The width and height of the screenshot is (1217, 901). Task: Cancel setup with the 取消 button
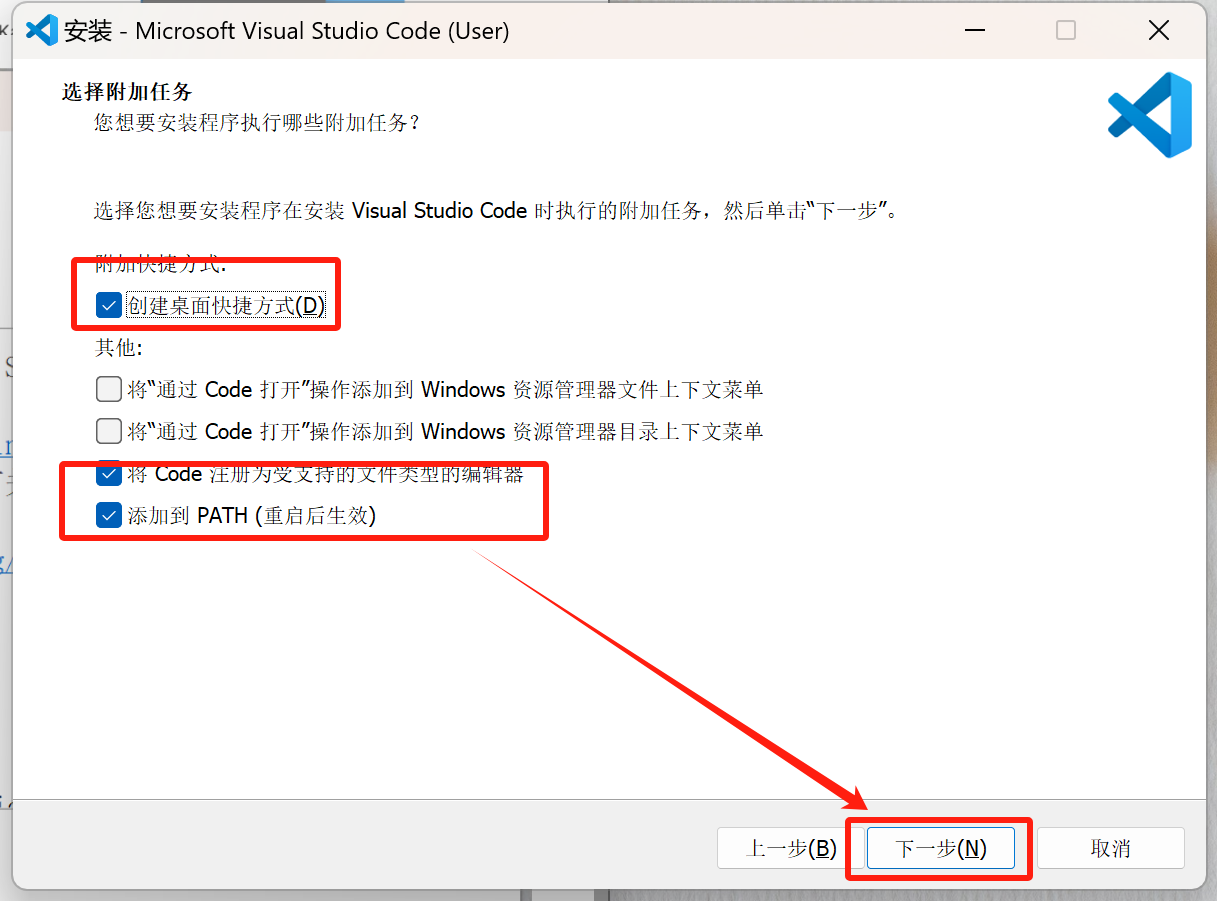tap(1110, 849)
